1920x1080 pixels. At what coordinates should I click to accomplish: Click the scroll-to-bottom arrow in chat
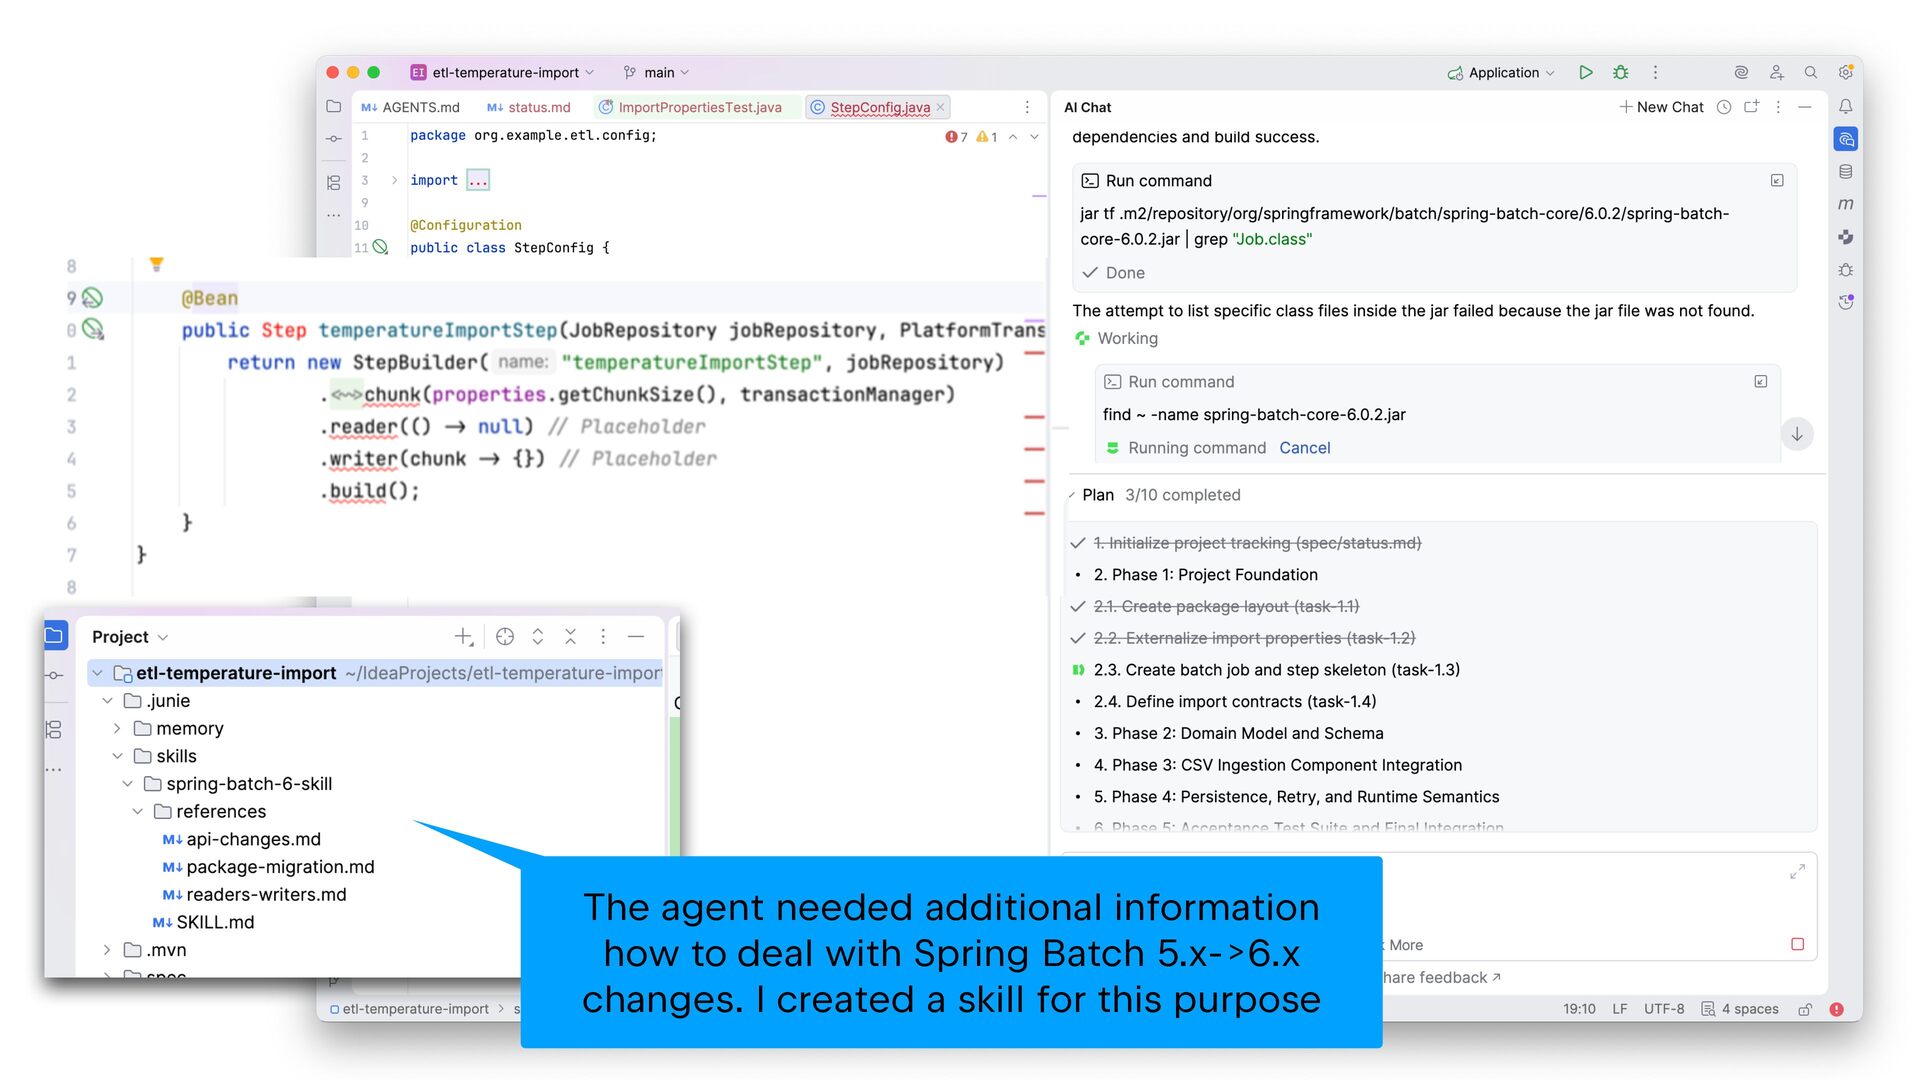pos(1797,434)
